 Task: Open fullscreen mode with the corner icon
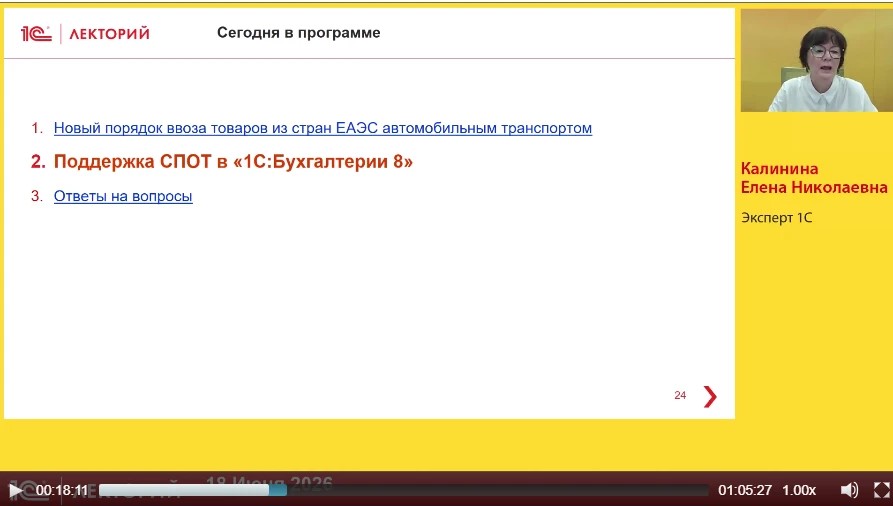[x=882, y=490]
